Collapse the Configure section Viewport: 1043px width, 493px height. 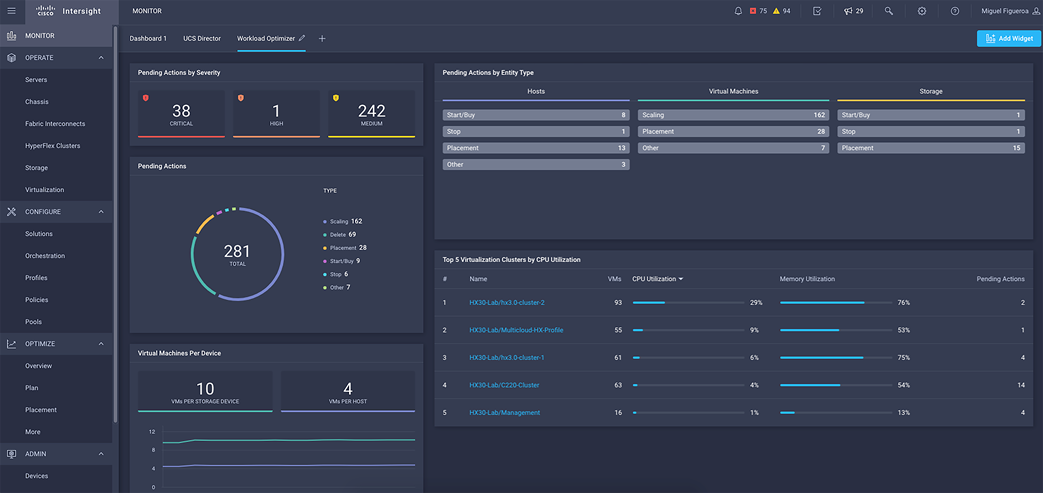[101, 212]
